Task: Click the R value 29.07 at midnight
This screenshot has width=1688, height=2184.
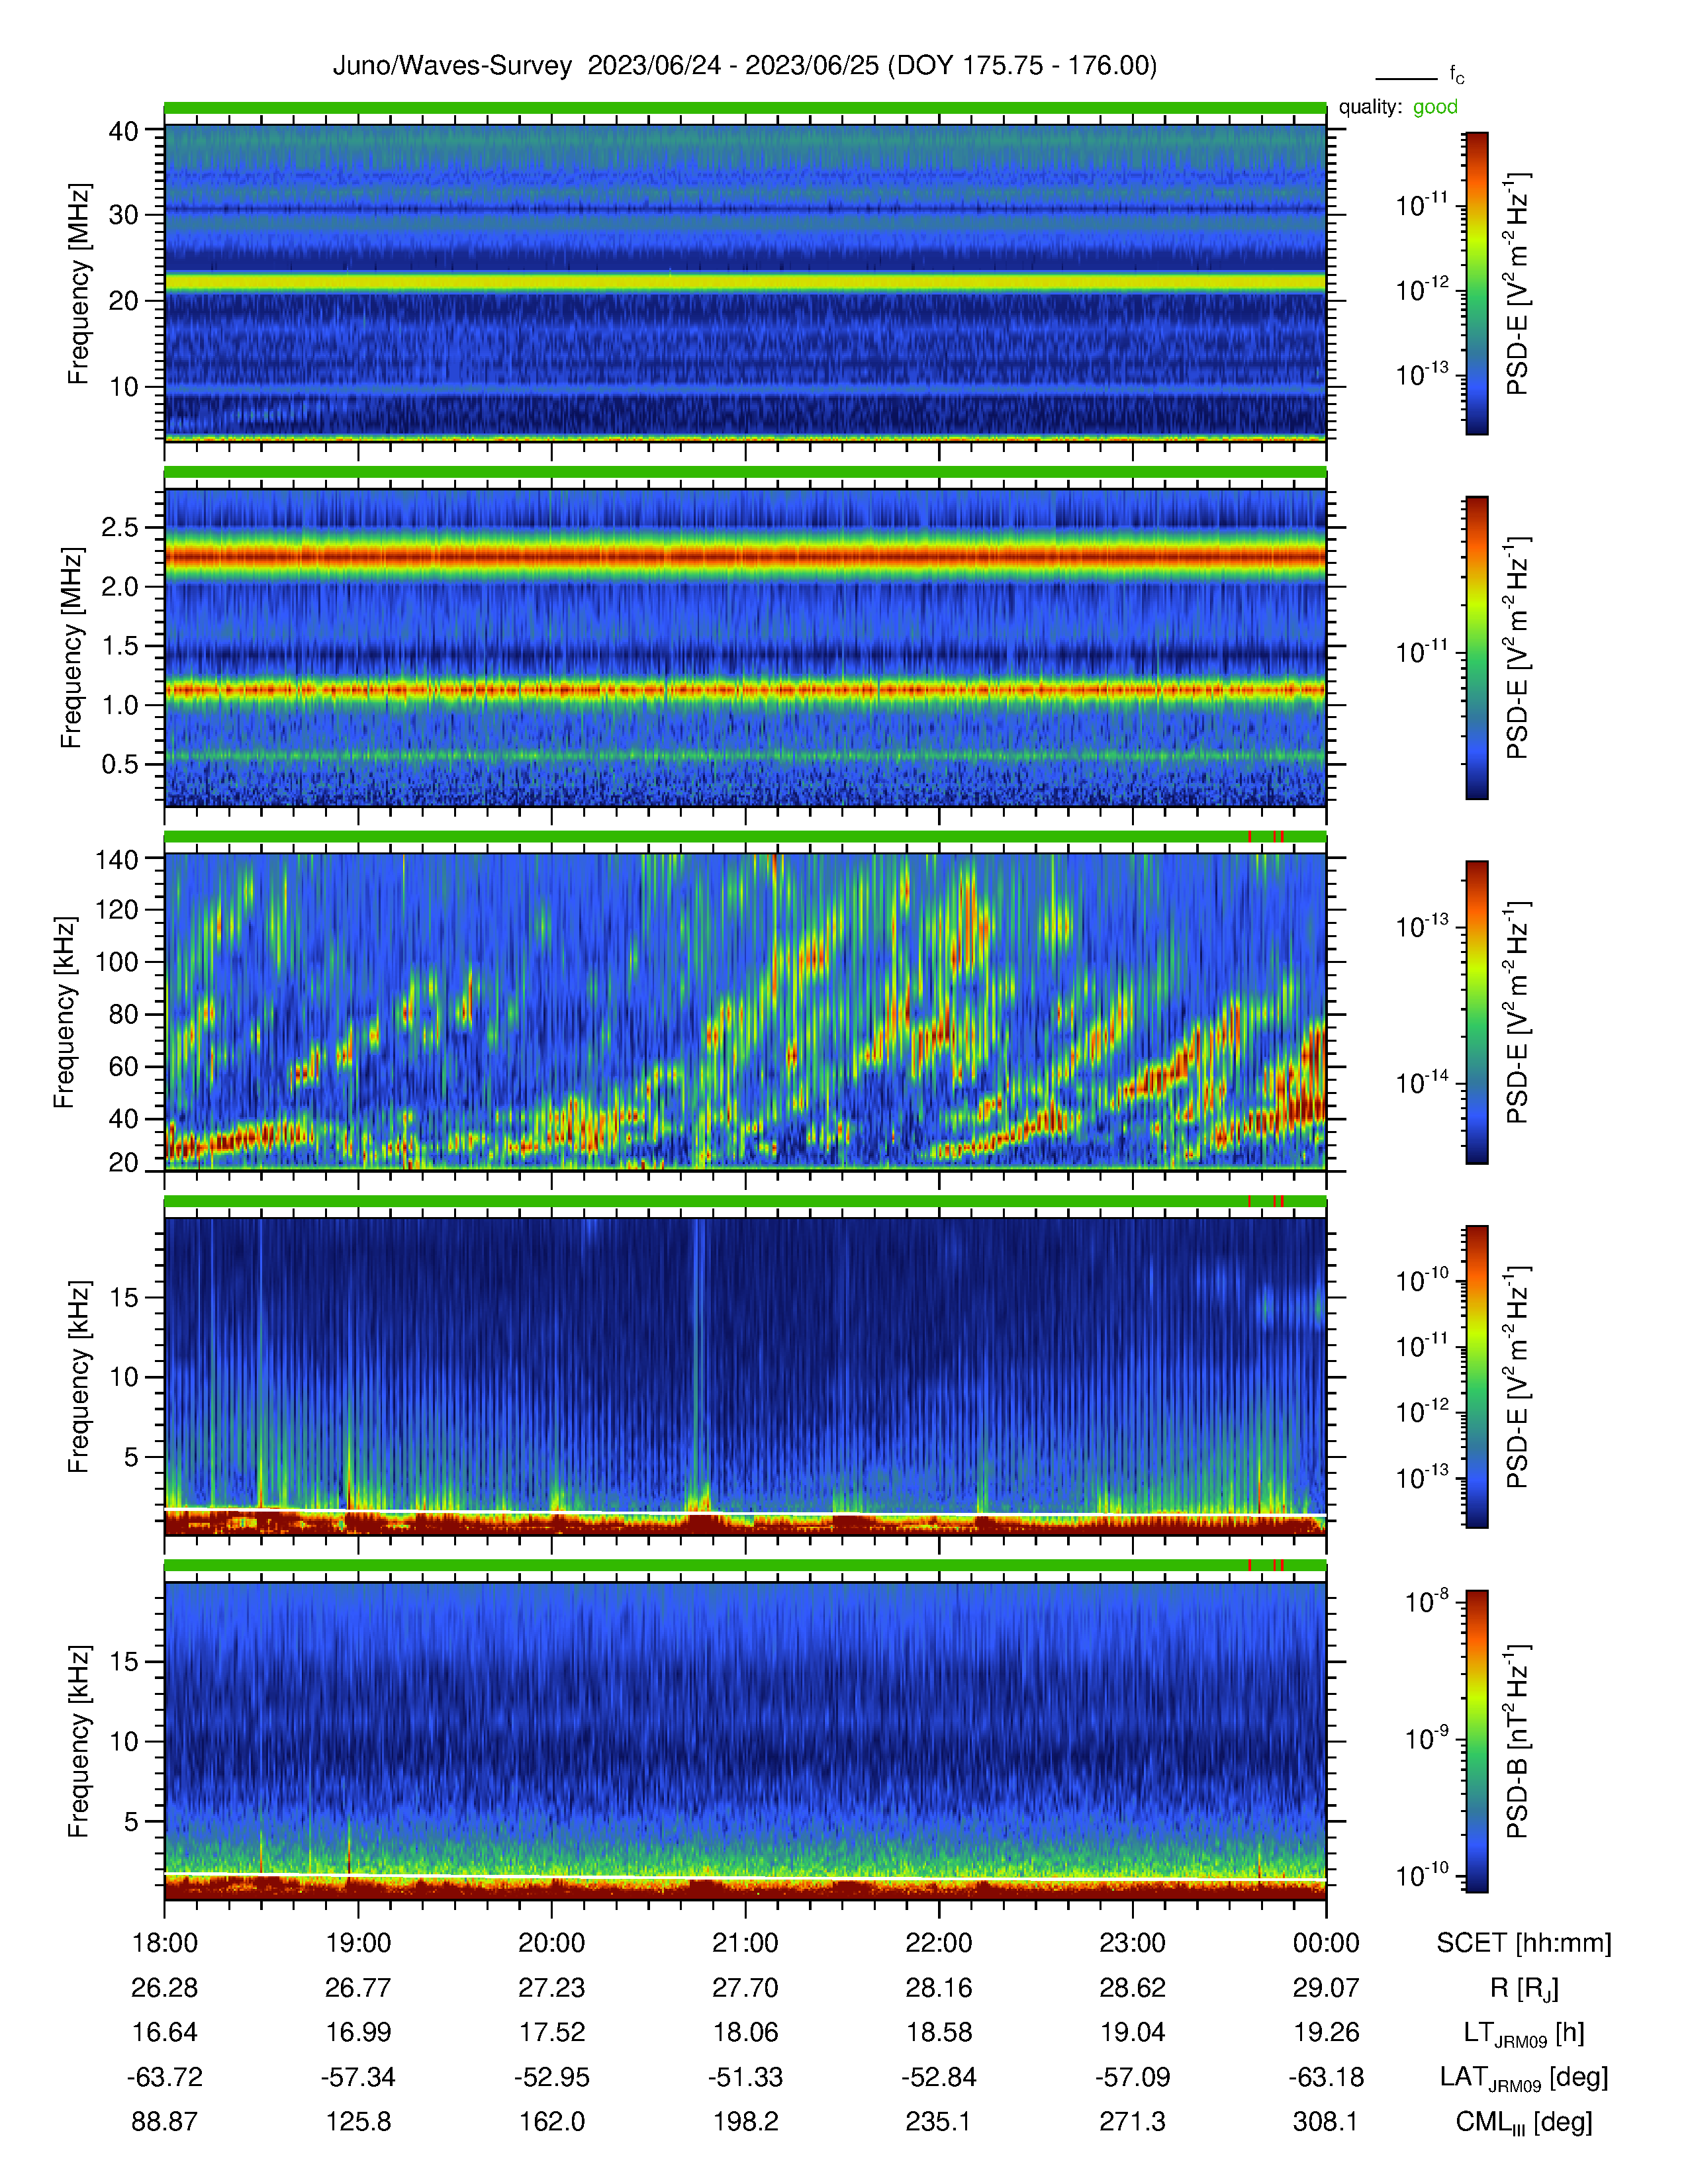Action: [1326, 1987]
